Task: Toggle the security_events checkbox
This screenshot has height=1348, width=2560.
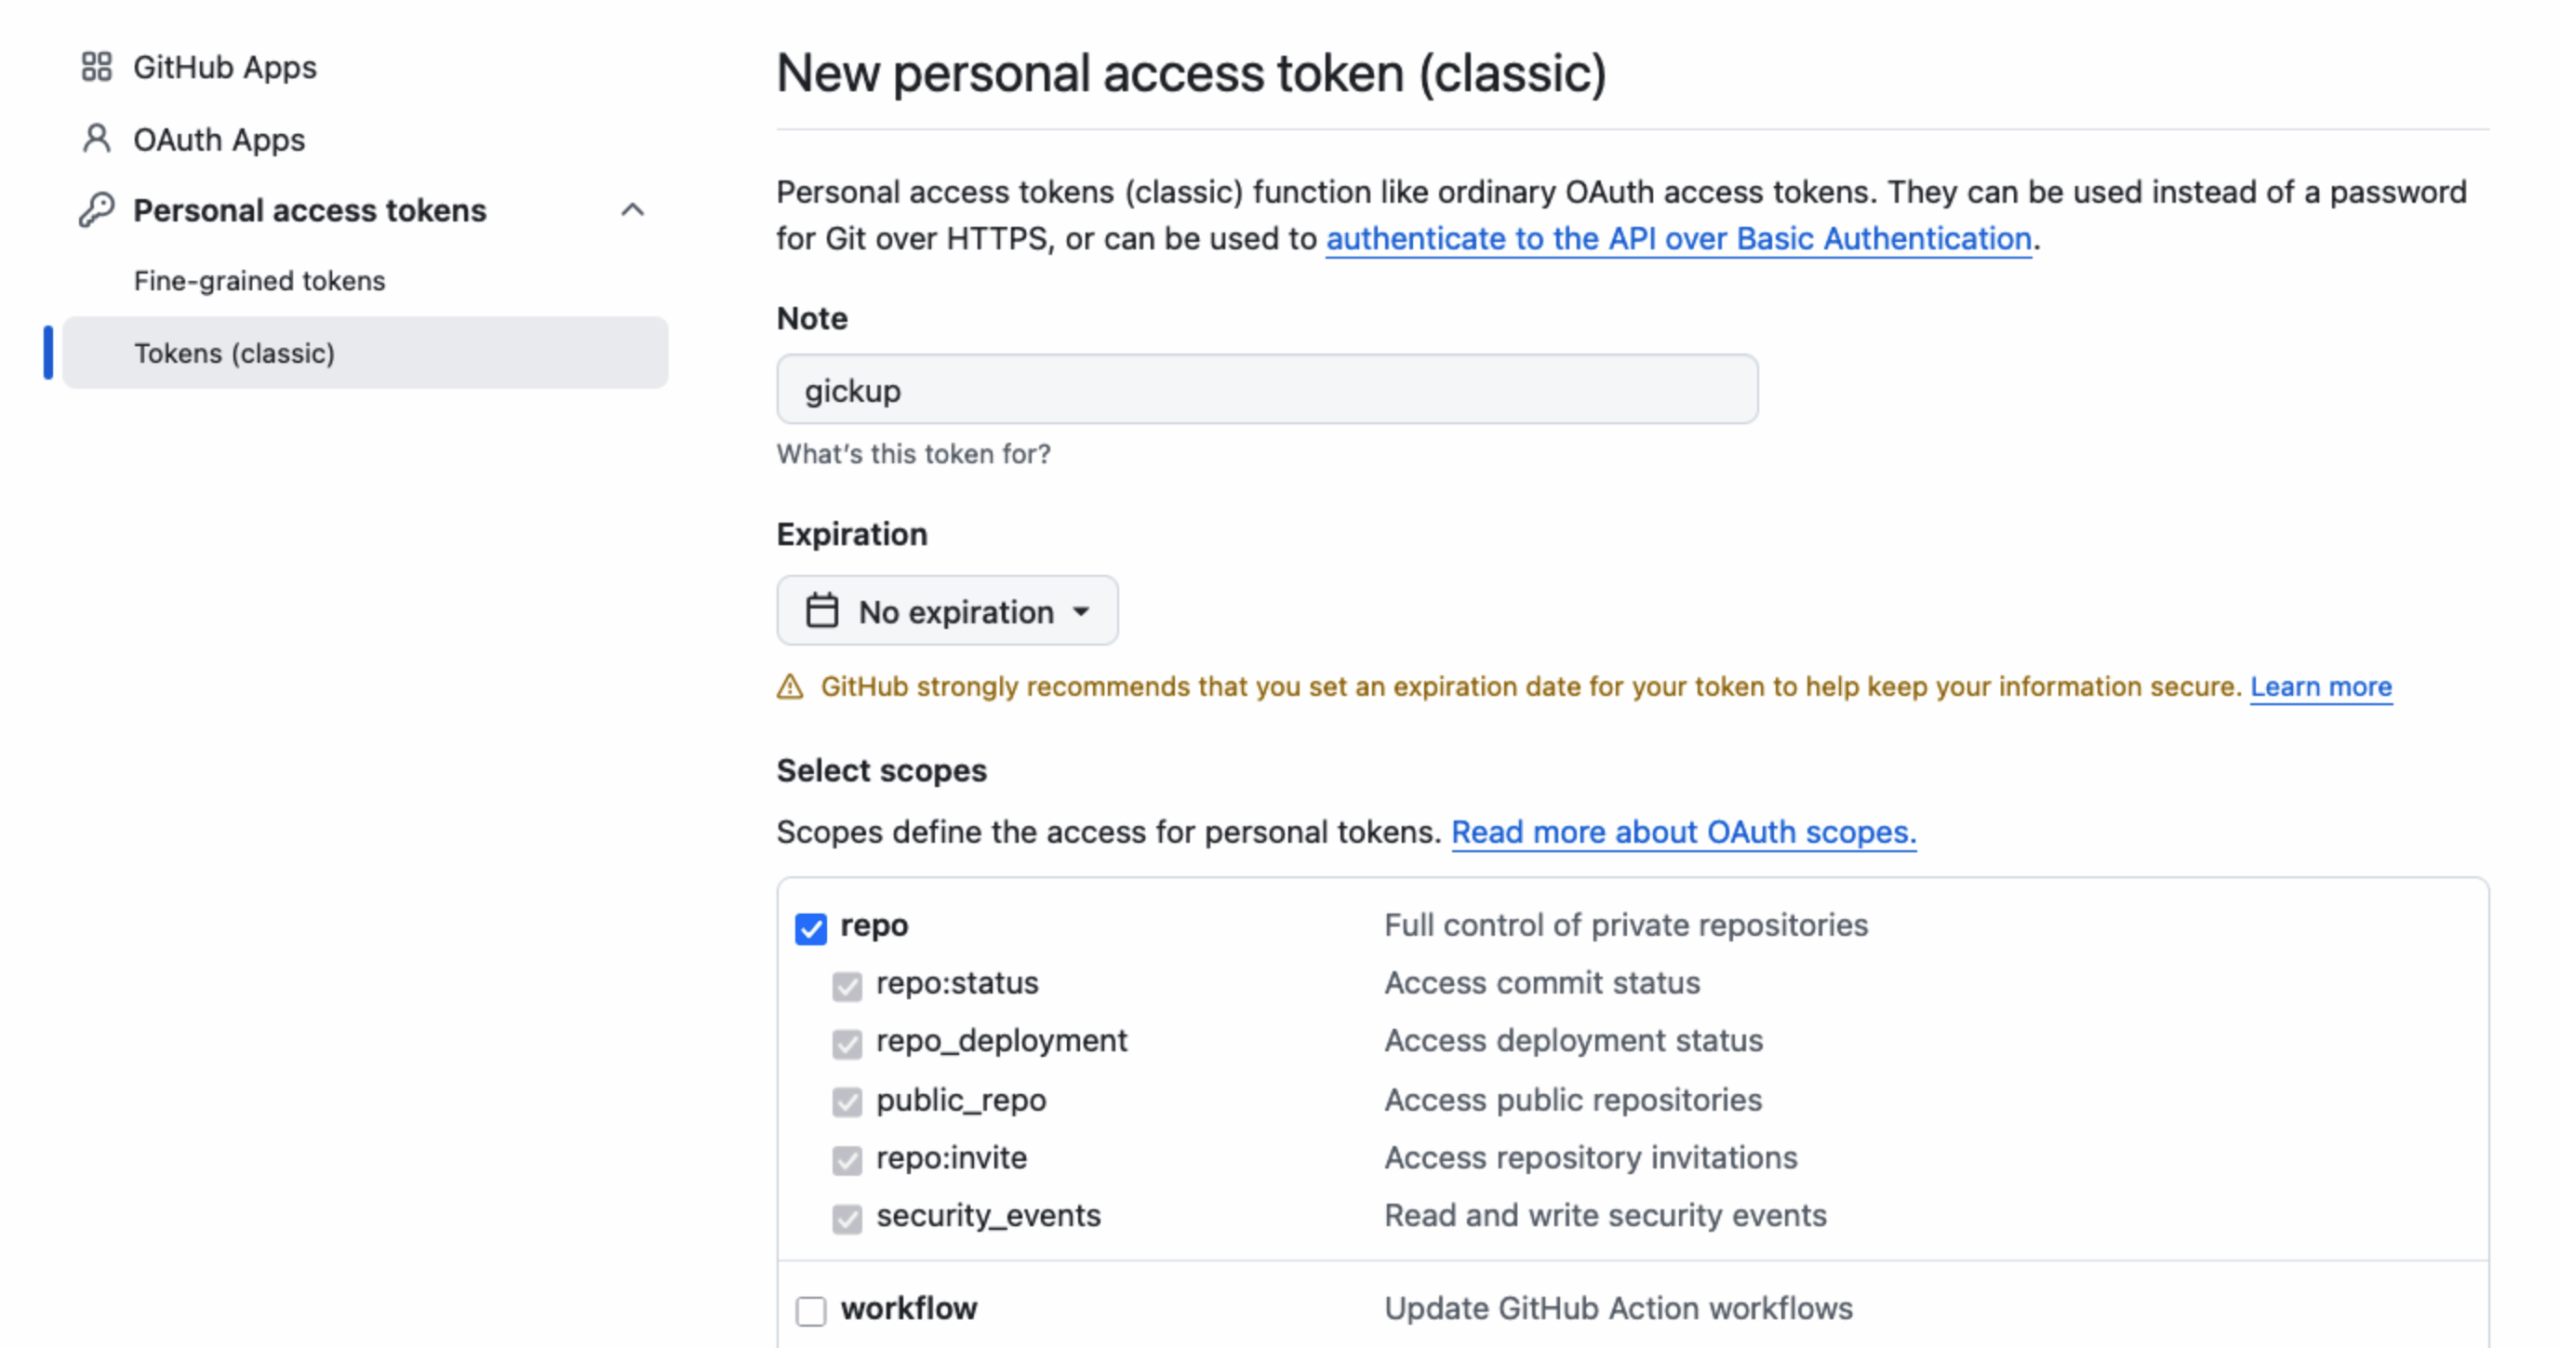Action: (x=847, y=1218)
